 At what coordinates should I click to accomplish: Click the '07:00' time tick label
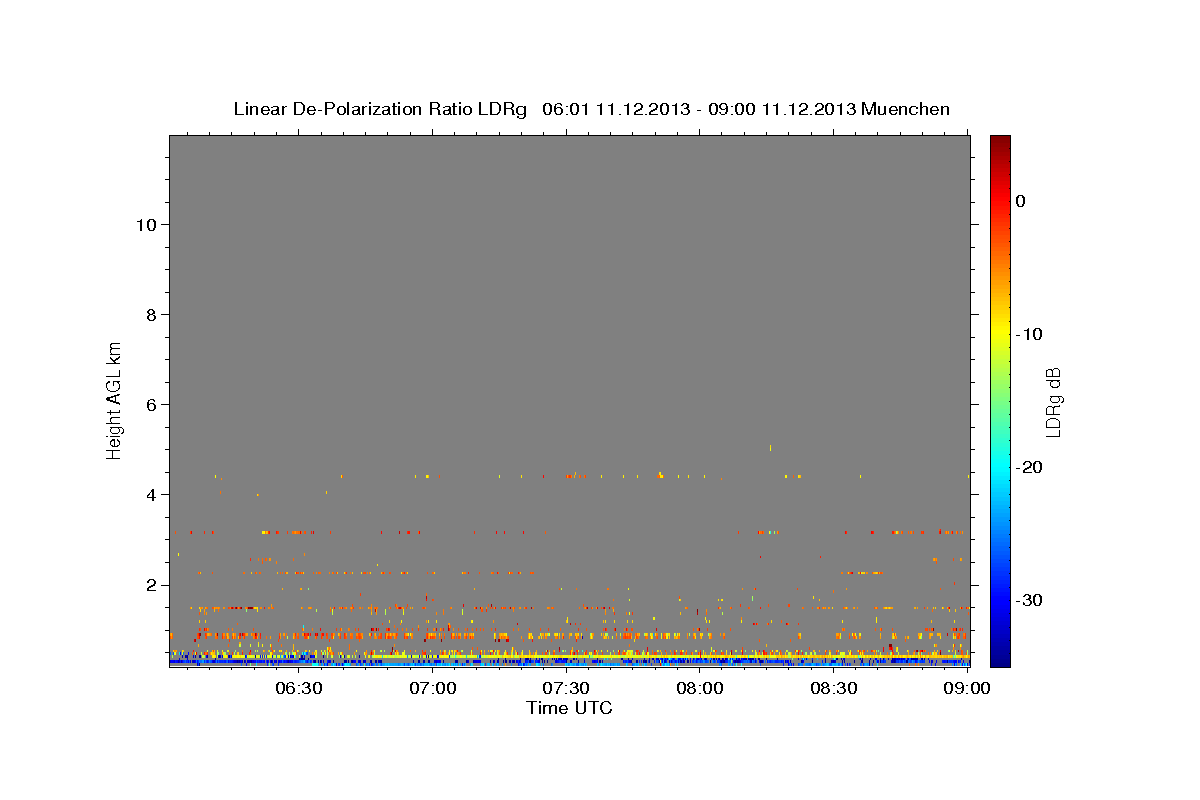[x=432, y=688]
